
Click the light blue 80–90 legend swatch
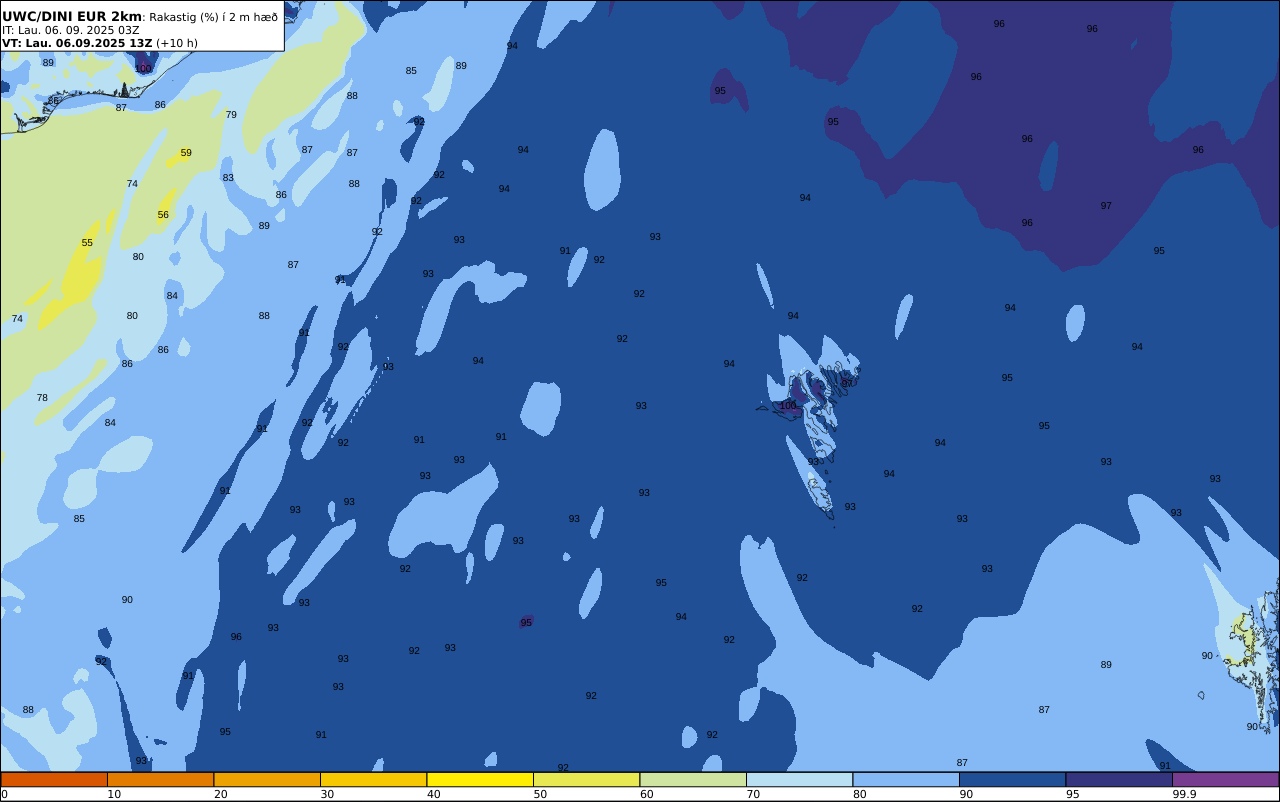pos(906,779)
